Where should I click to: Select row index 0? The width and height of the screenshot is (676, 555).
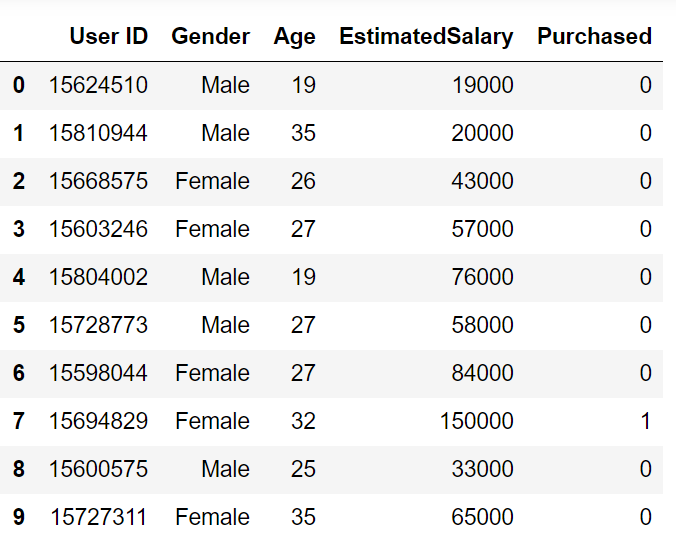(x=19, y=86)
